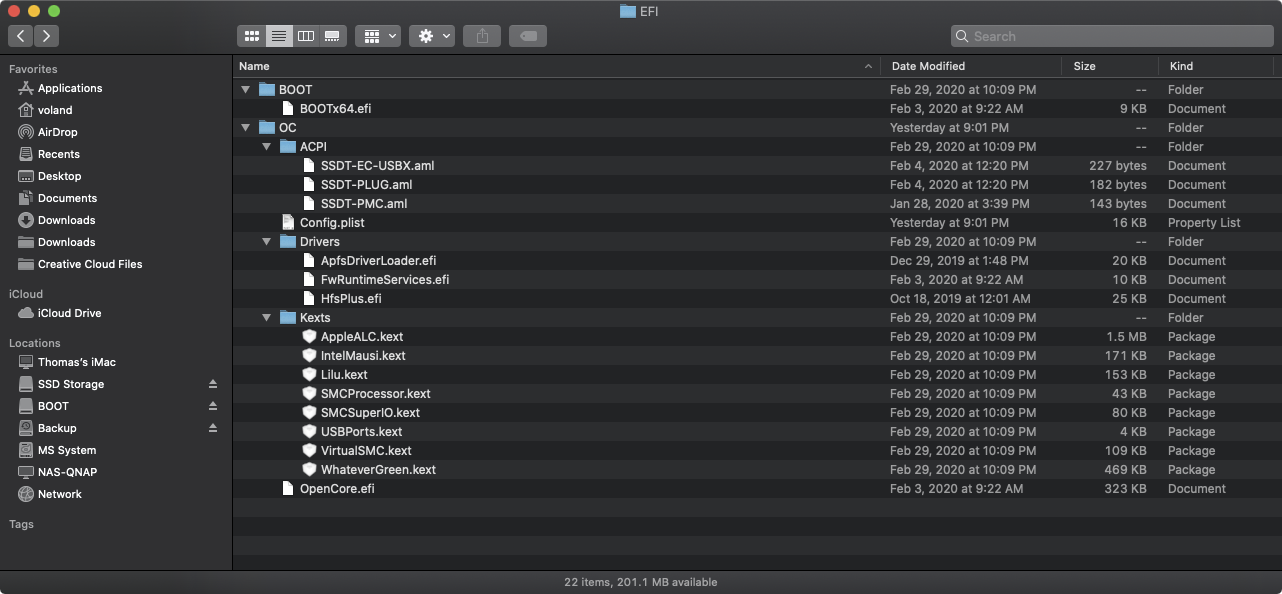Open Network in the sidebar
Viewport: 1282px width, 594px height.
coord(60,494)
